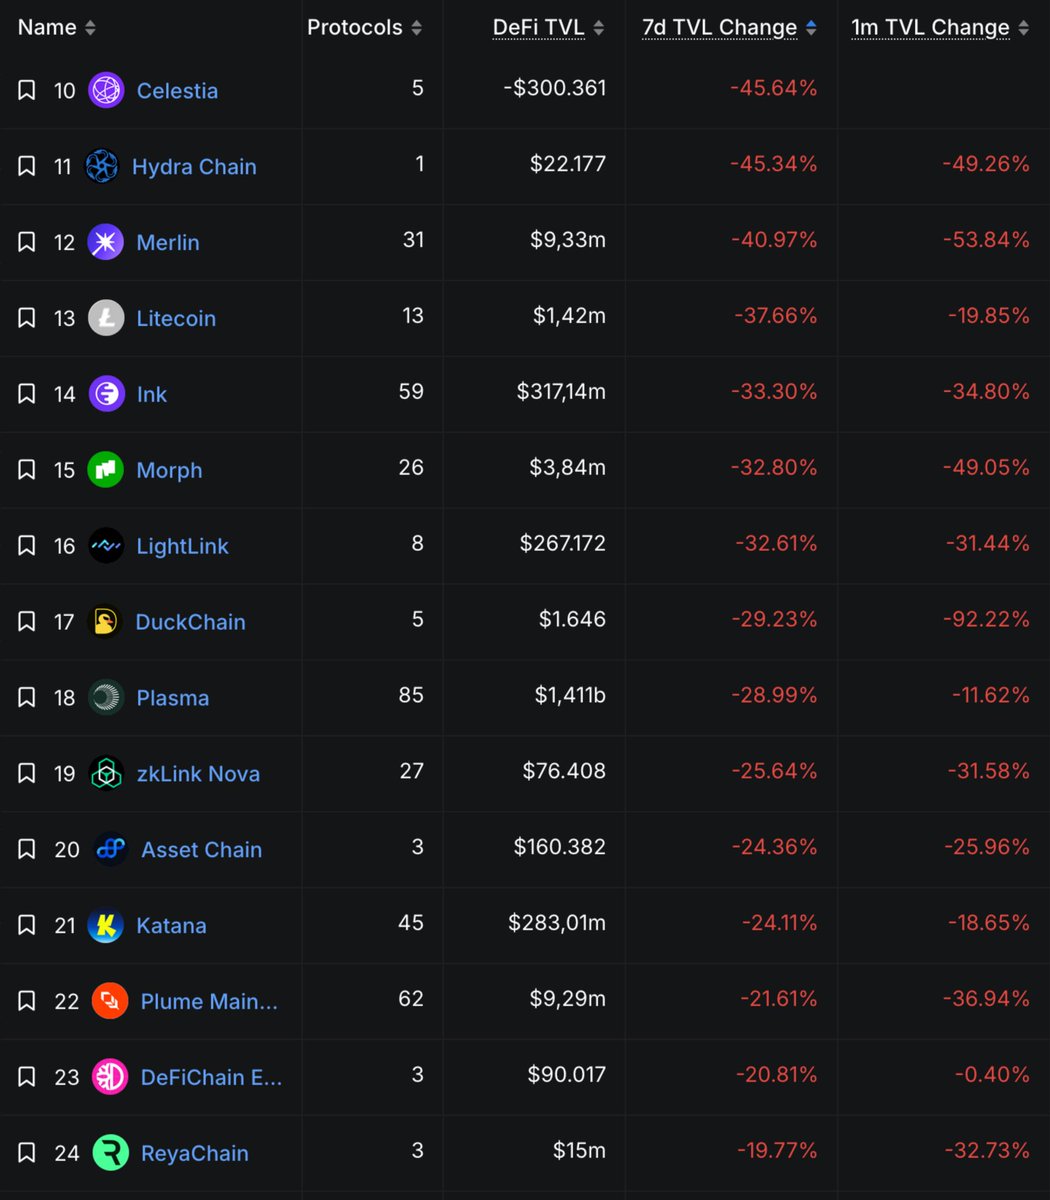Viewport: 1050px width, 1200px height.
Task: Open the Asset Chain link
Action: (x=201, y=850)
